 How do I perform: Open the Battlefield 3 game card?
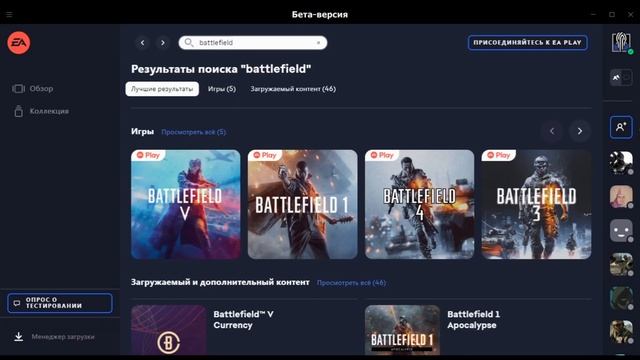(x=536, y=204)
